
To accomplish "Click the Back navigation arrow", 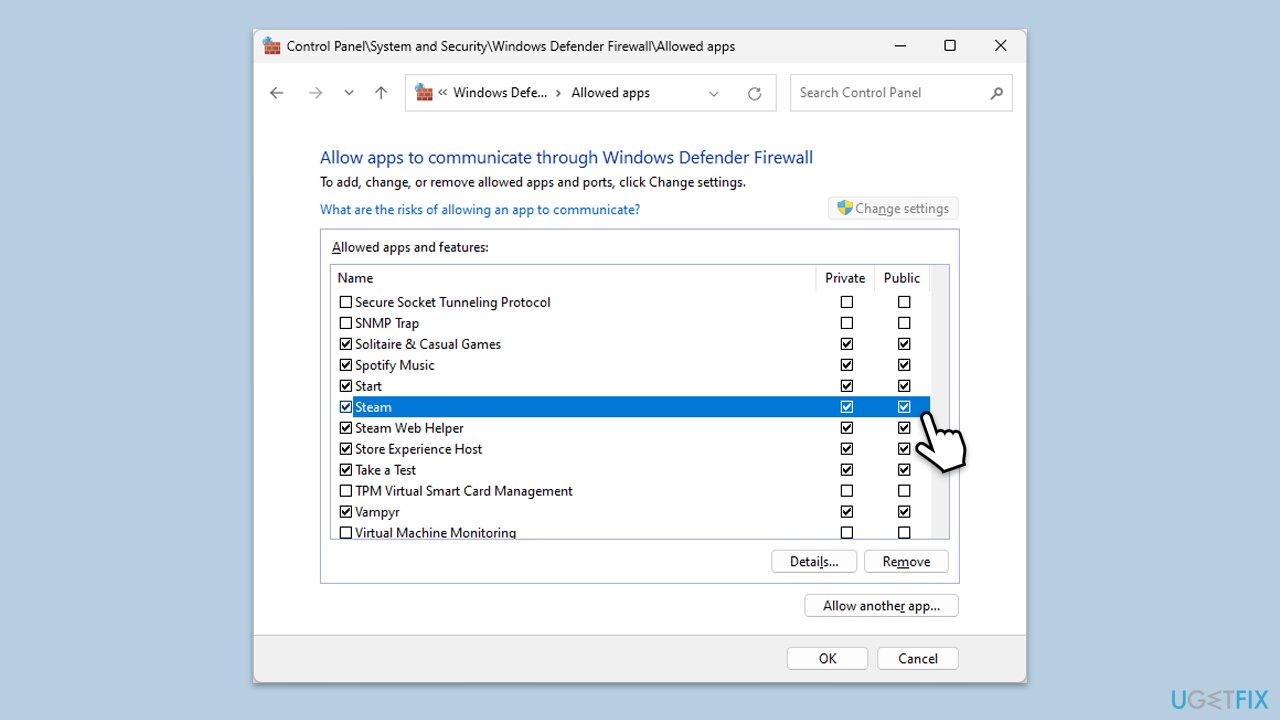I will tap(277, 93).
